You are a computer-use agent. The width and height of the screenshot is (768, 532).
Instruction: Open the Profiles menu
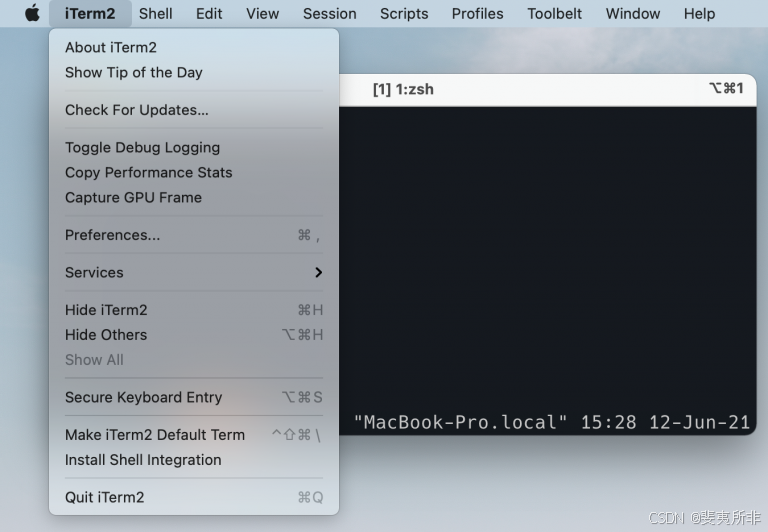pyautogui.click(x=478, y=13)
